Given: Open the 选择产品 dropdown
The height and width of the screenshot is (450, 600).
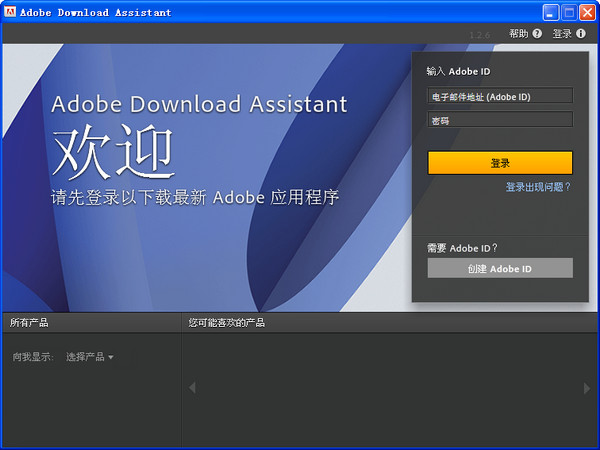Looking at the screenshot, I should pyautogui.click(x=85, y=357).
